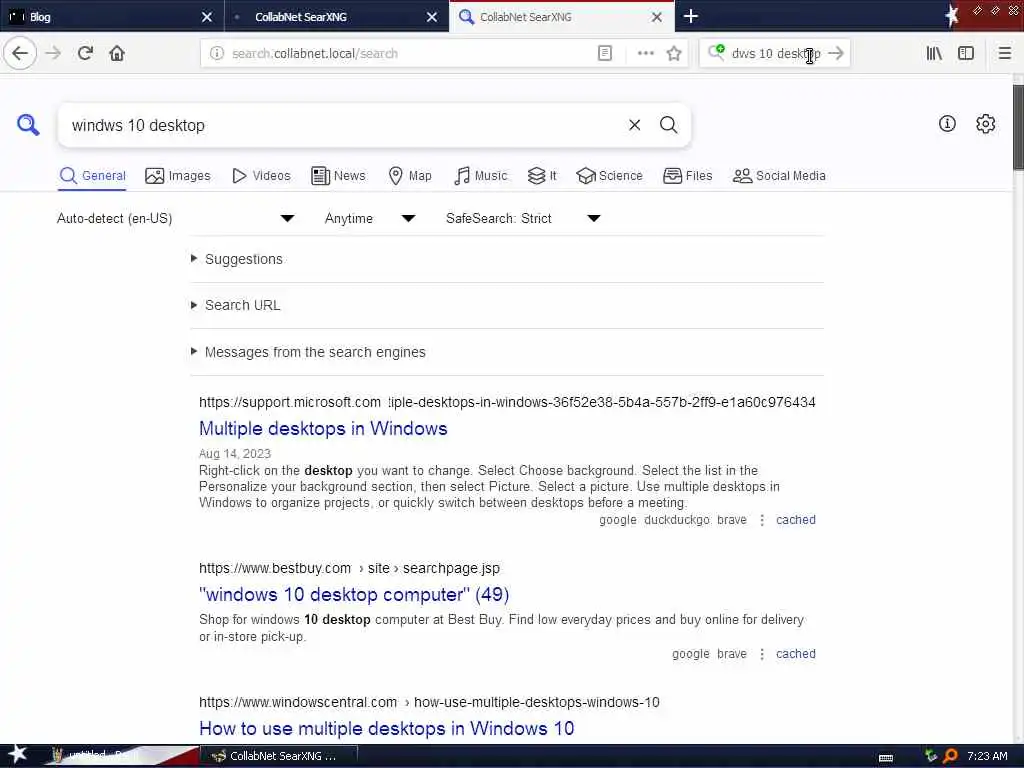Click the browser search bar magnifier icon
Viewport: 1024px width, 768px height.
tap(716, 52)
